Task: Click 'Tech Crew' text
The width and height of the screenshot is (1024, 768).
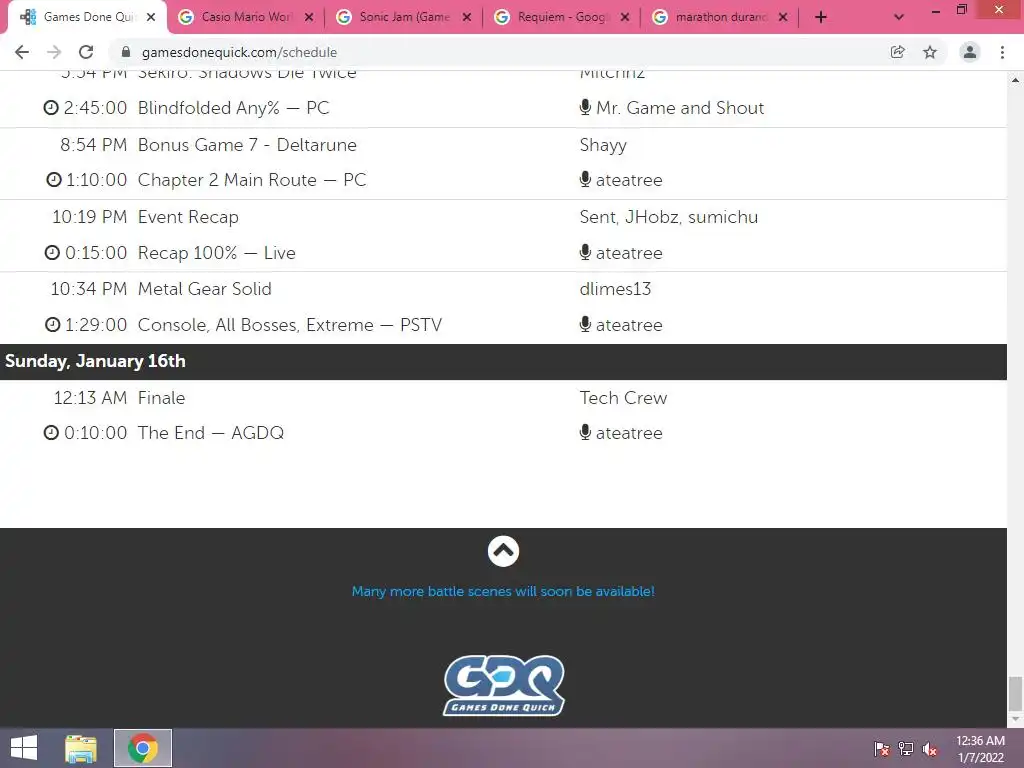Action: click(623, 398)
